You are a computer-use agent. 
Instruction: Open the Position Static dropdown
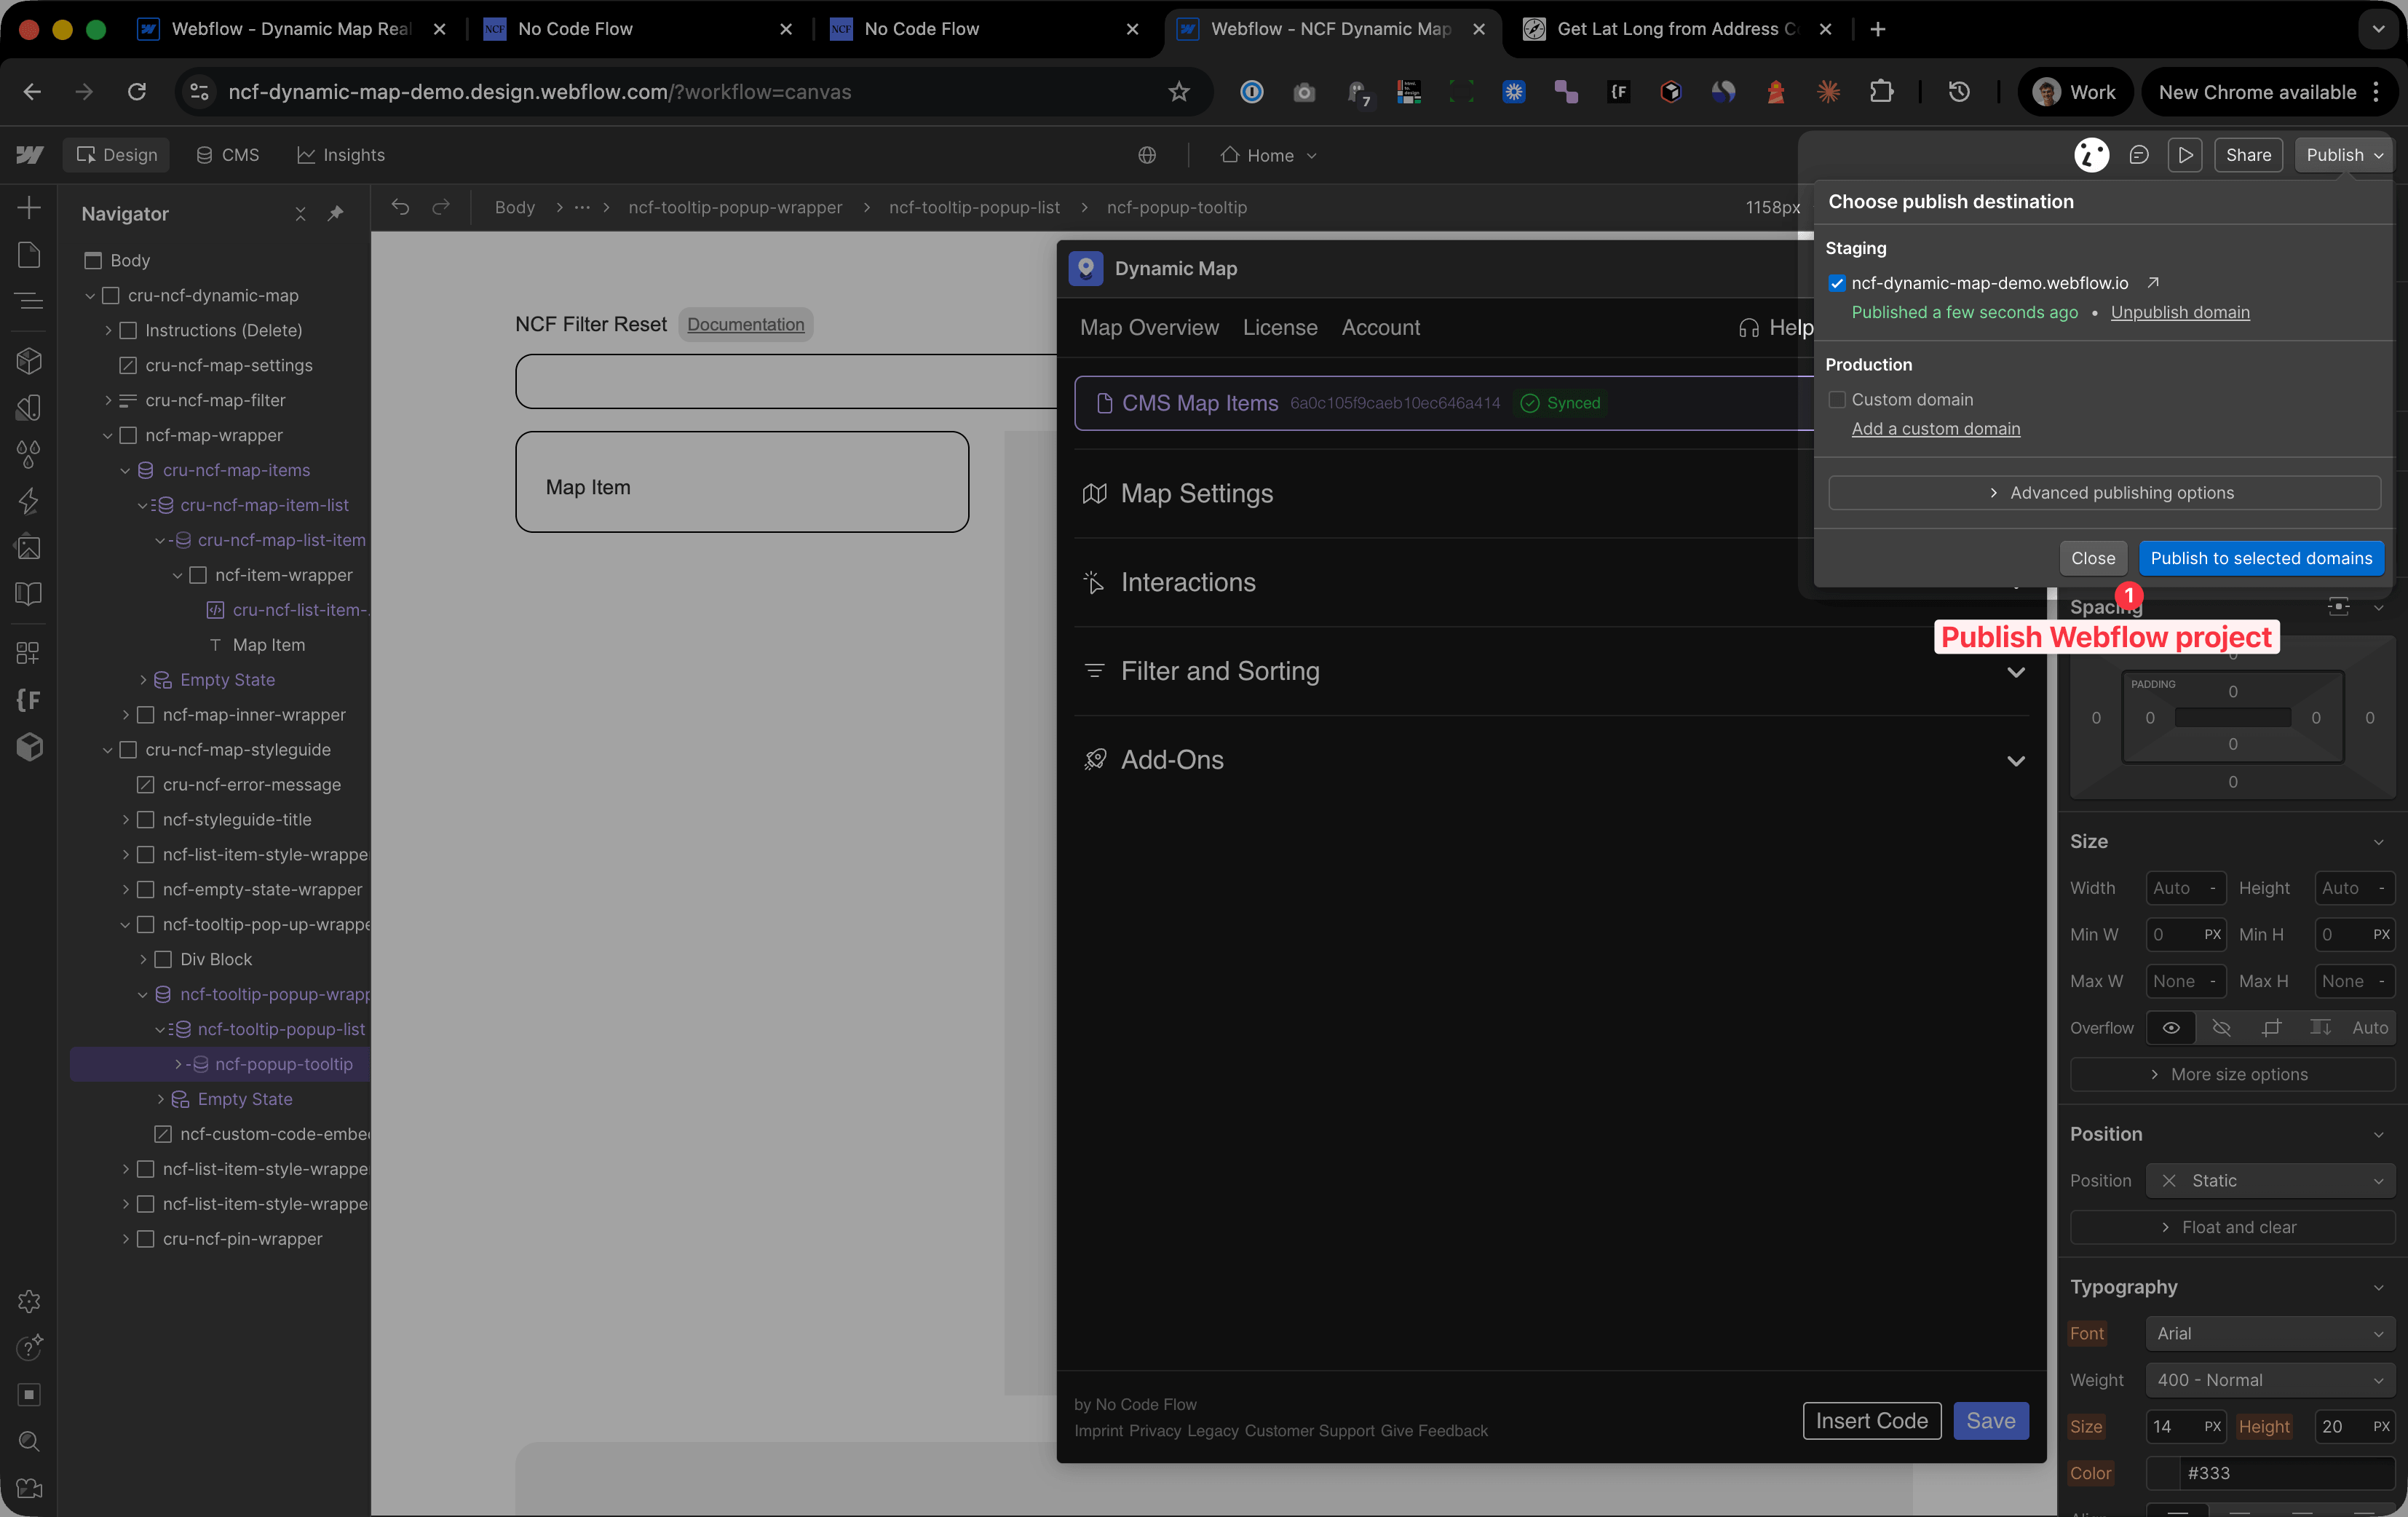2270,1181
